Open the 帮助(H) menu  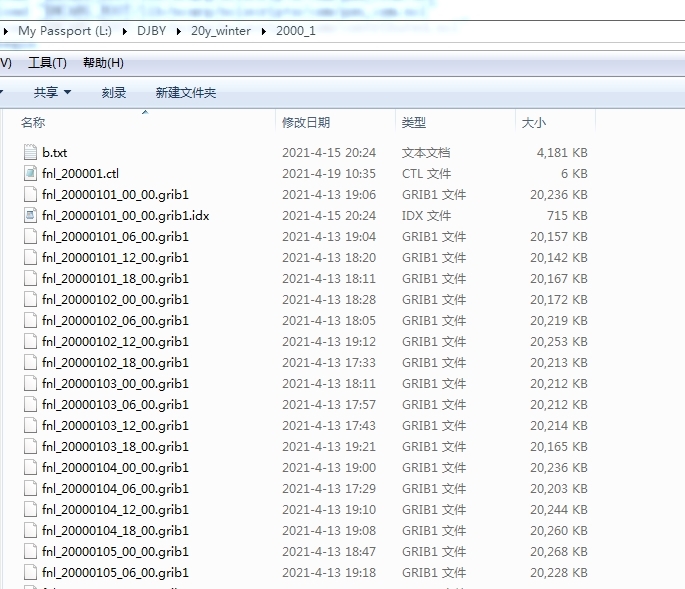pyautogui.click(x=103, y=63)
